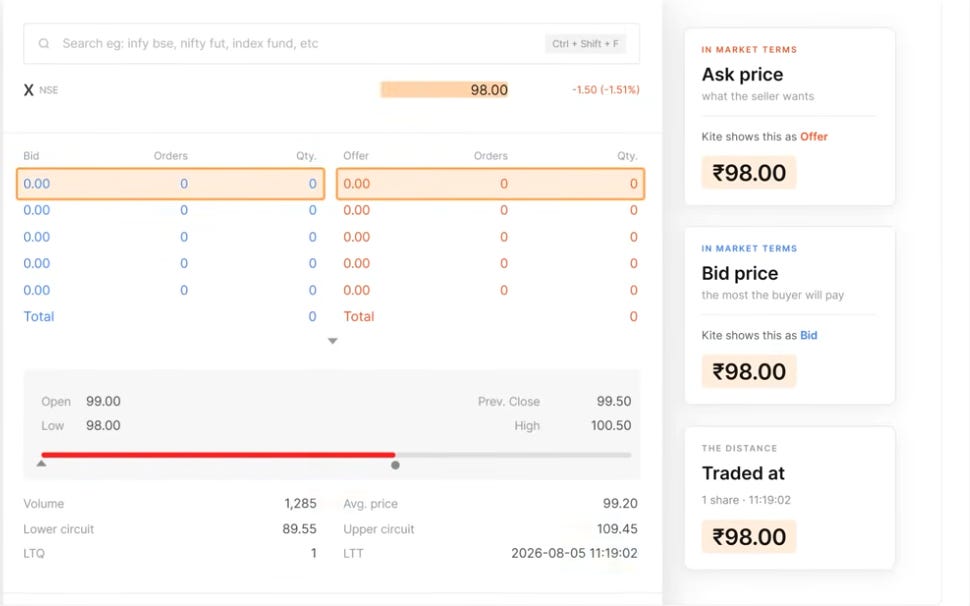Click the search magnifier icon
The image size is (970, 606).
click(x=44, y=43)
